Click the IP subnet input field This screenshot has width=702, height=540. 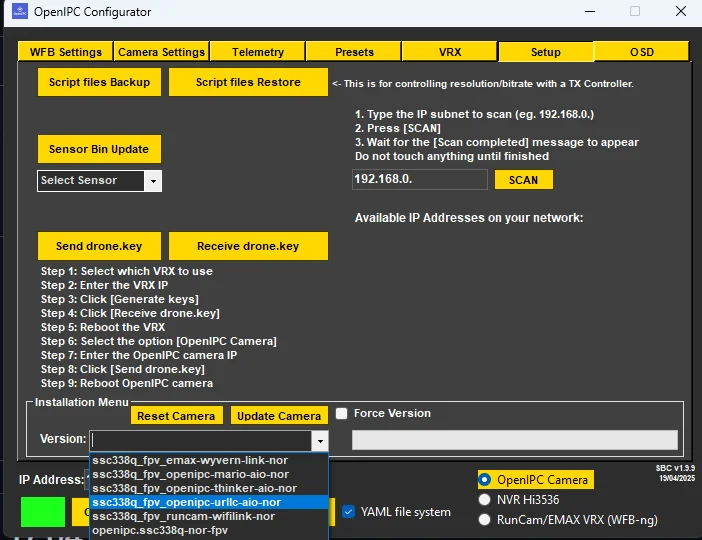(419, 179)
